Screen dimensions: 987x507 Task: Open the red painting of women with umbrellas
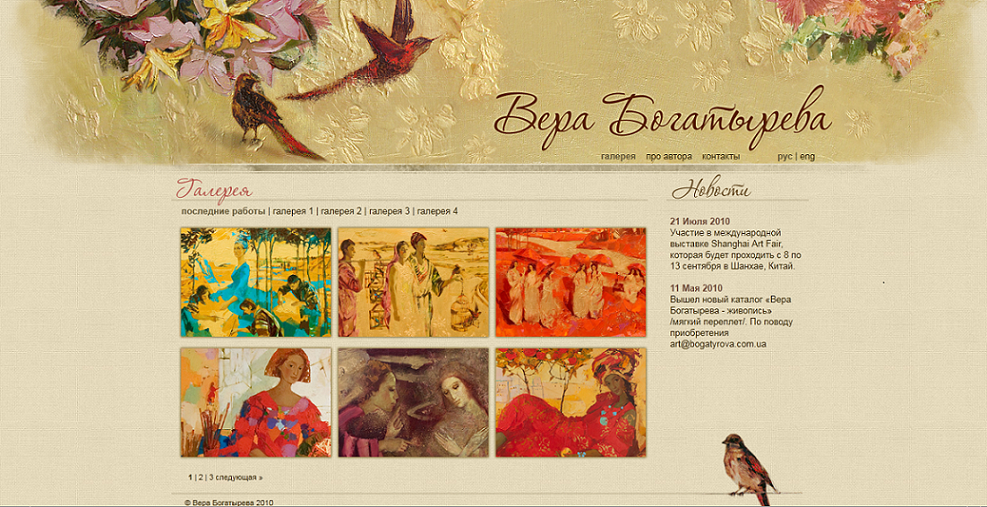570,282
